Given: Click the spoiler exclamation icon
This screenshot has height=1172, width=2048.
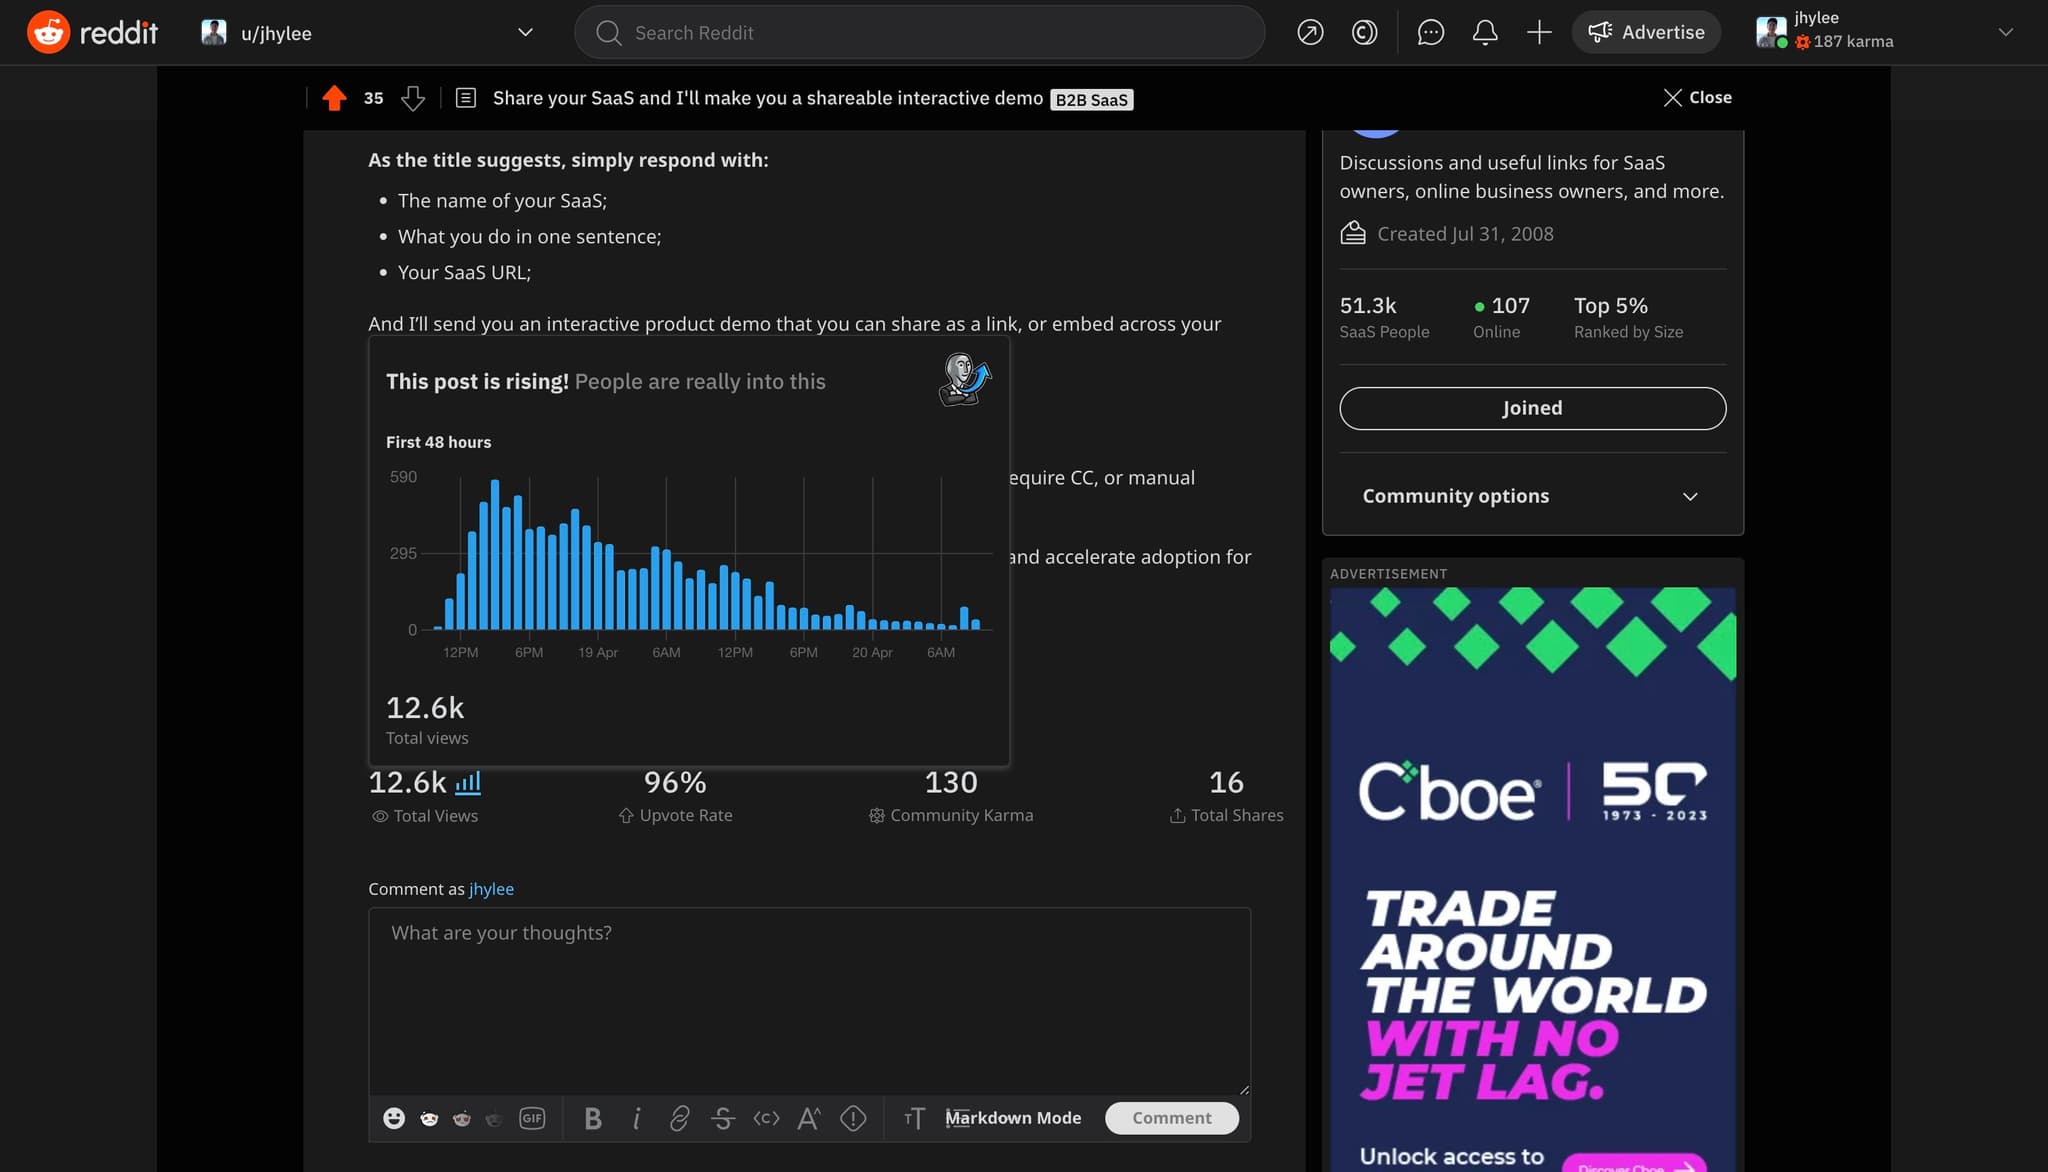Looking at the screenshot, I should coord(853,1118).
